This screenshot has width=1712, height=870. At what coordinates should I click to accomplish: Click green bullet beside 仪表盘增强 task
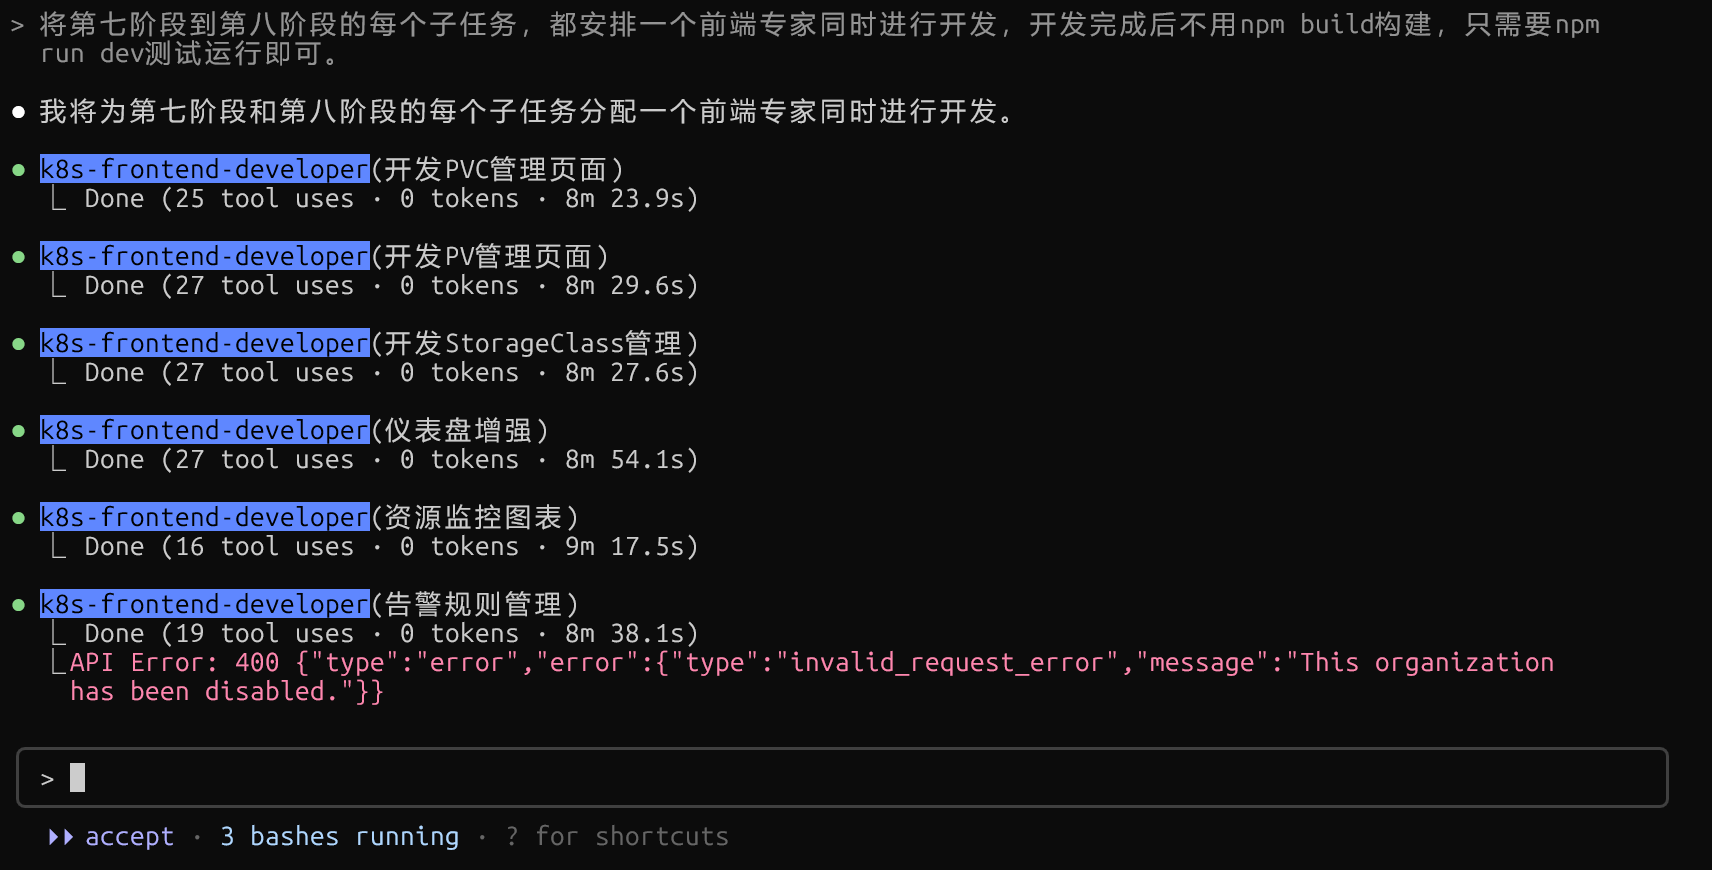pyautogui.click(x=18, y=431)
